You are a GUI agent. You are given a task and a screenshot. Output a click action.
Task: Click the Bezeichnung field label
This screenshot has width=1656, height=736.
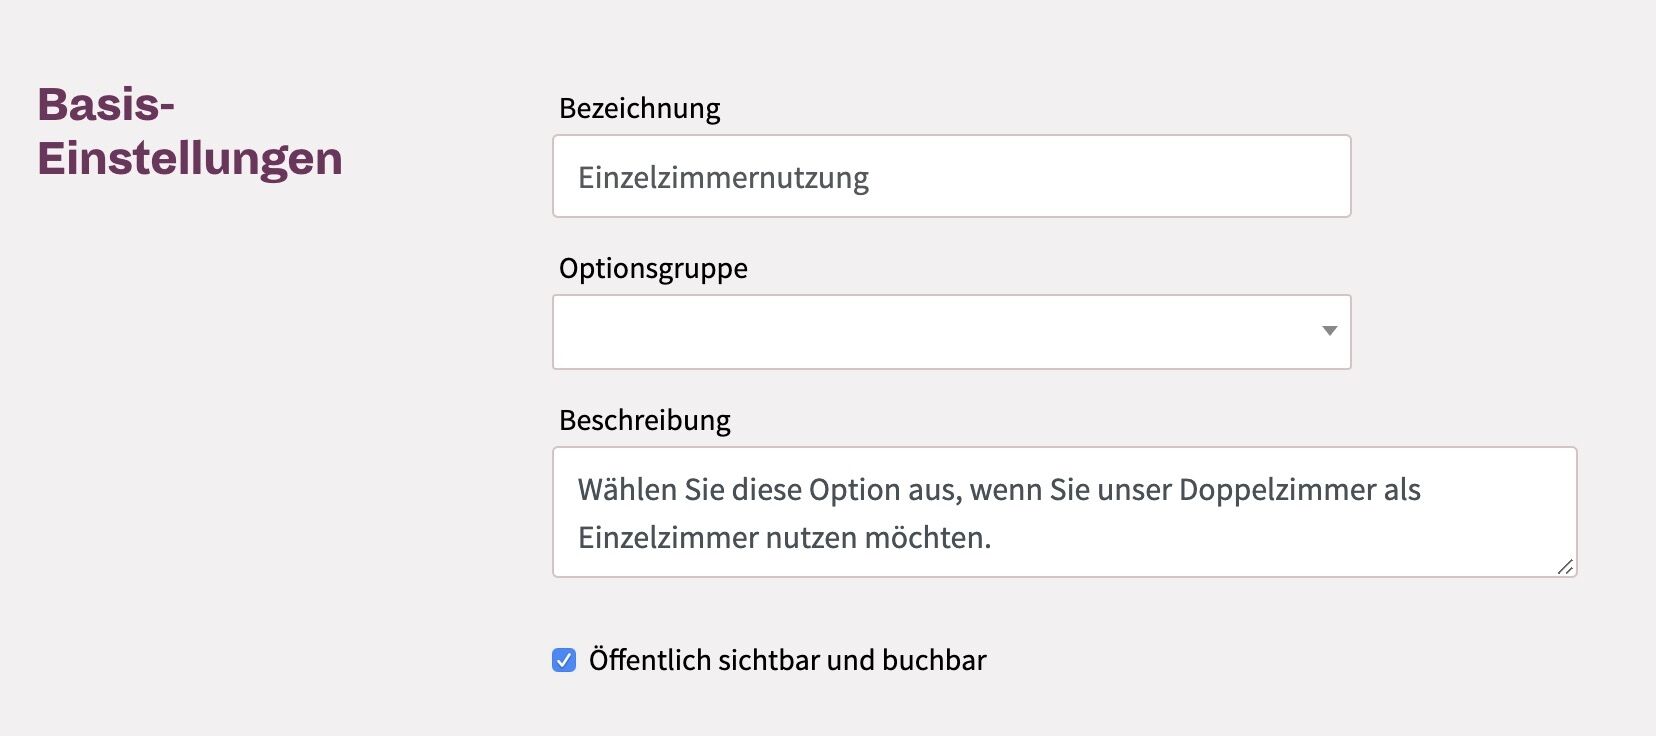point(640,108)
